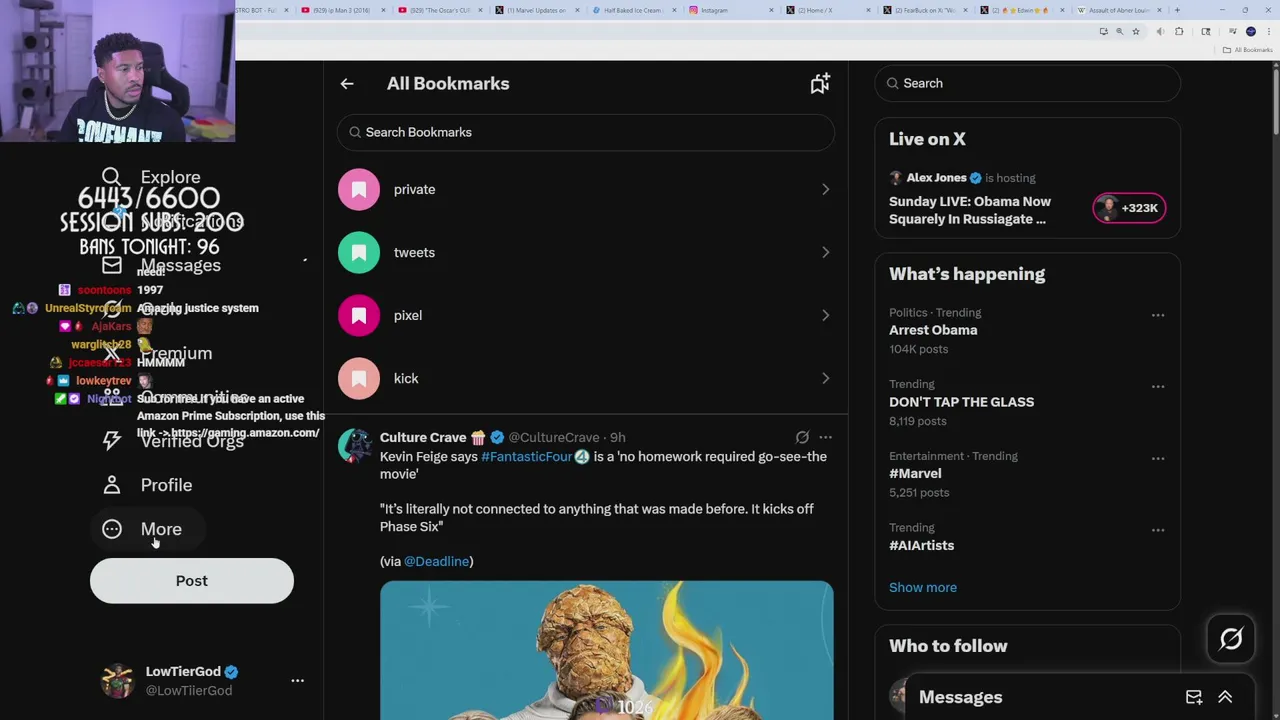Open the Culture Crave profile name
Screen dimensions: 1280x720
pyautogui.click(x=423, y=437)
